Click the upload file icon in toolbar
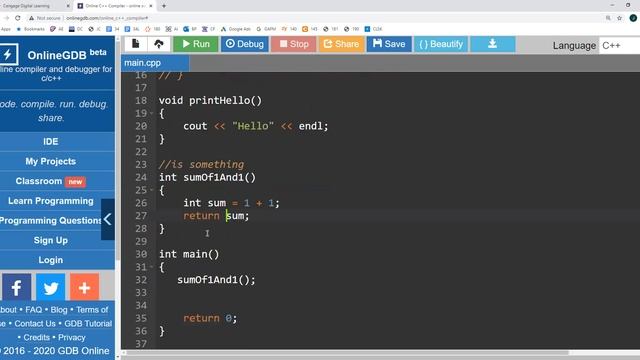640x360 pixels. (159, 44)
